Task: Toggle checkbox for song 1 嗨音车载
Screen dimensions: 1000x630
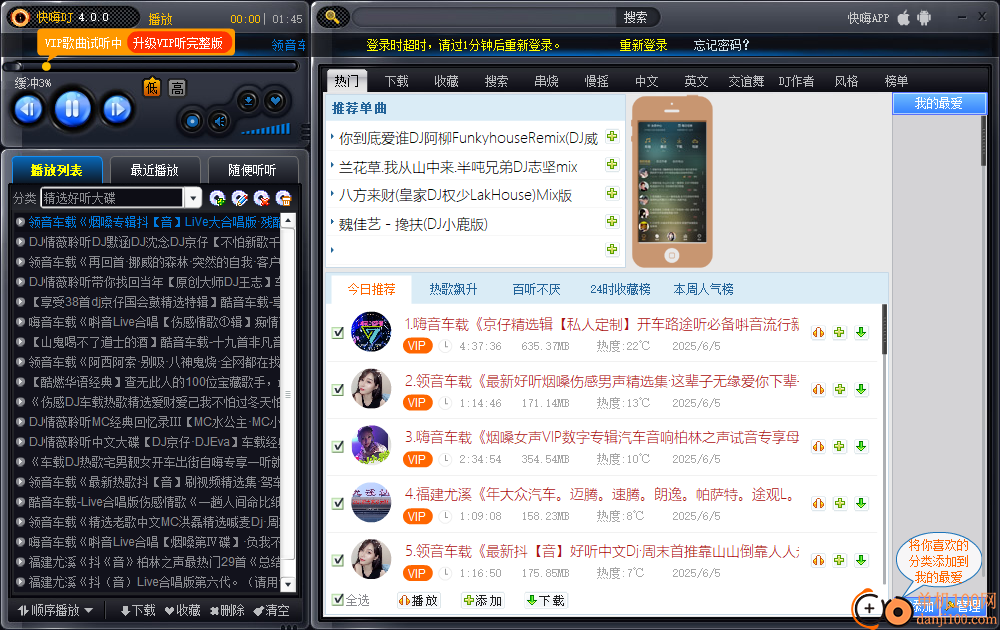Action: click(338, 333)
